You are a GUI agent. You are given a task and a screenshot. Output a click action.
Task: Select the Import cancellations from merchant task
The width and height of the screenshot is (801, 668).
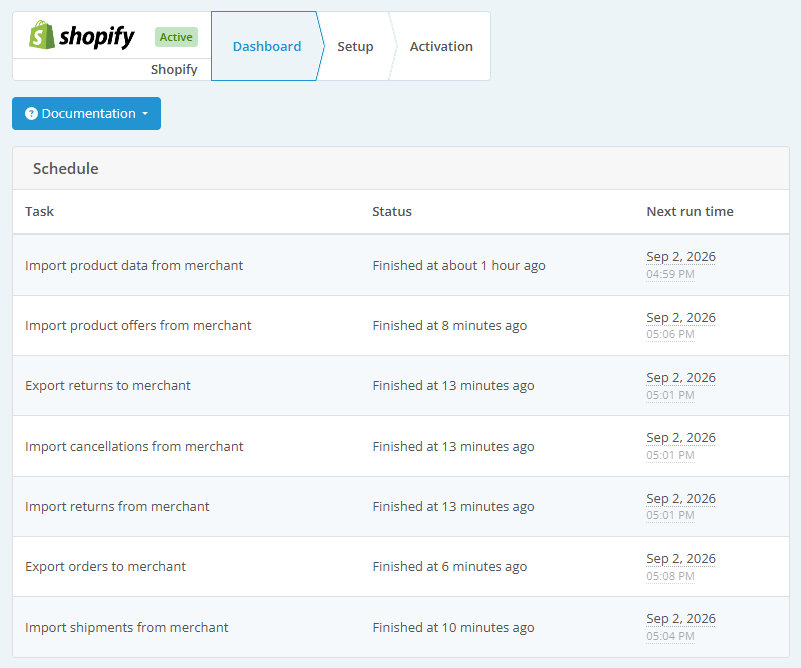tap(134, 446)
